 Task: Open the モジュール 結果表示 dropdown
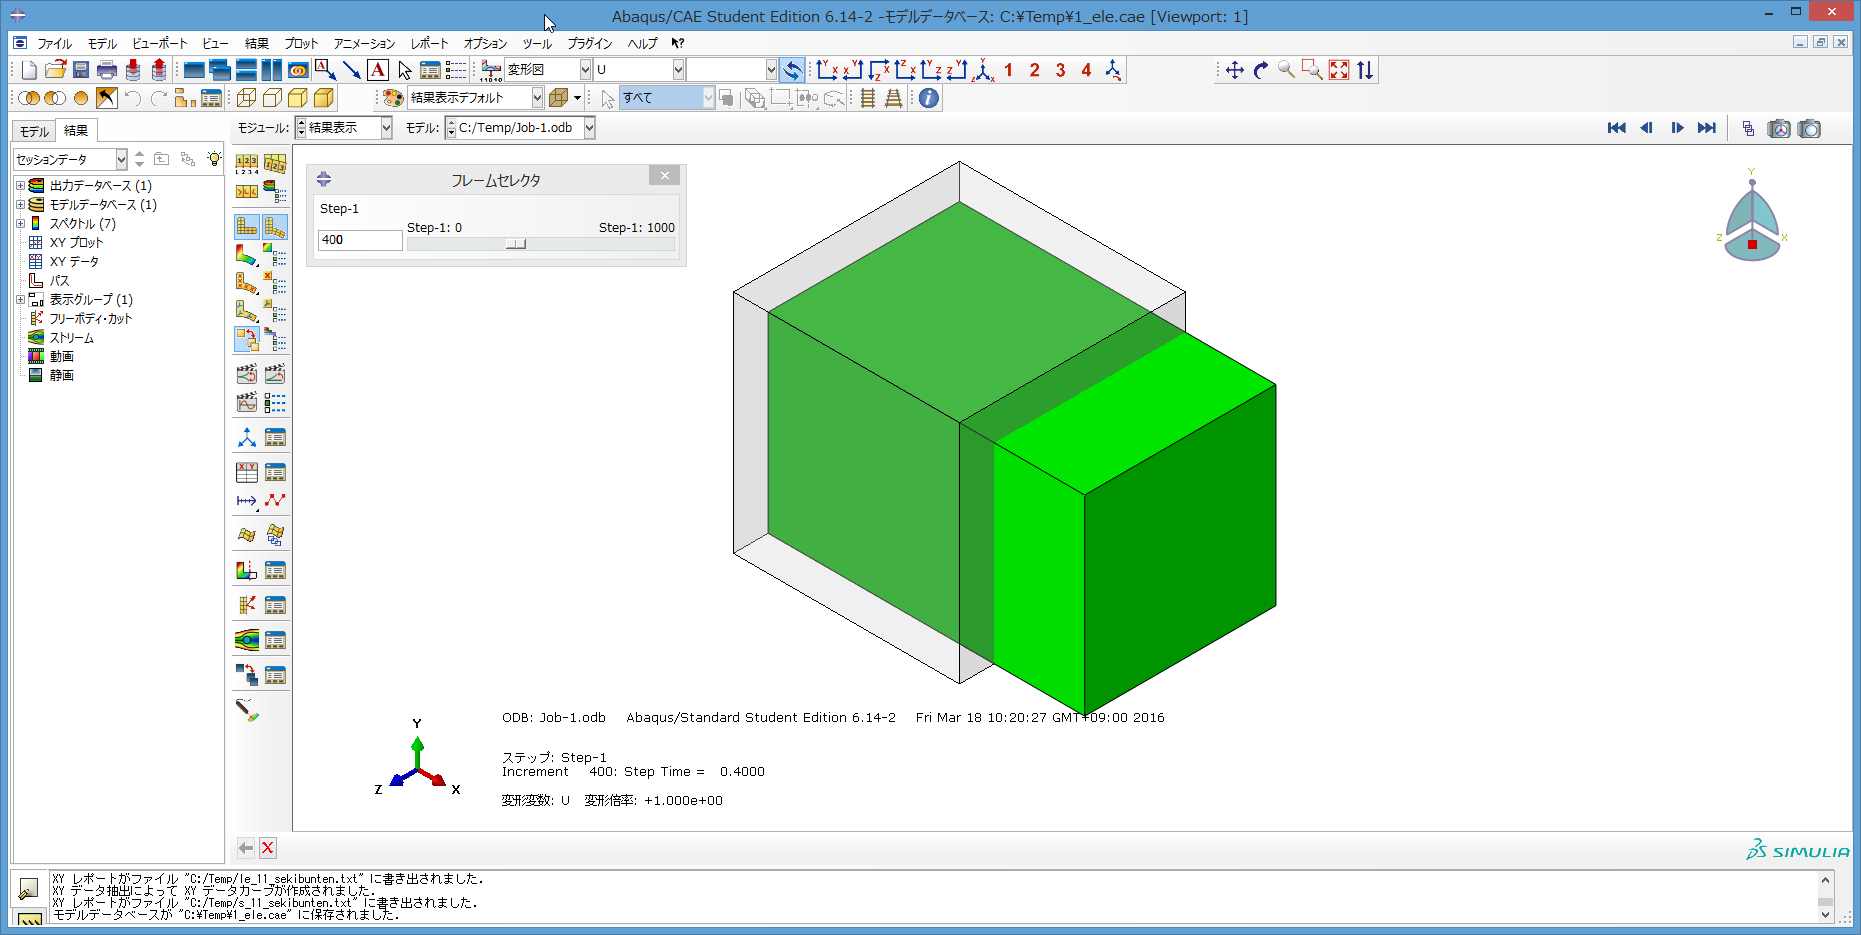(x=386, y=128)
